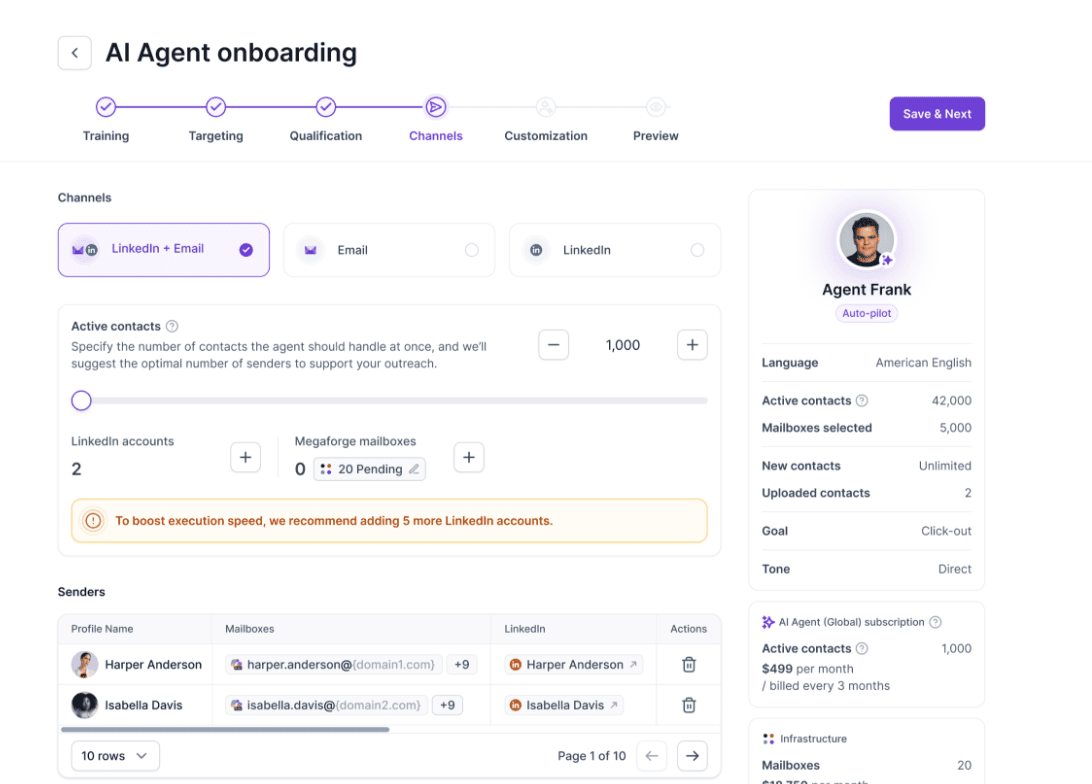Open harper.anderson@ mailbox chip
The width and height of the screenshot is (1092, 784).
334,665
